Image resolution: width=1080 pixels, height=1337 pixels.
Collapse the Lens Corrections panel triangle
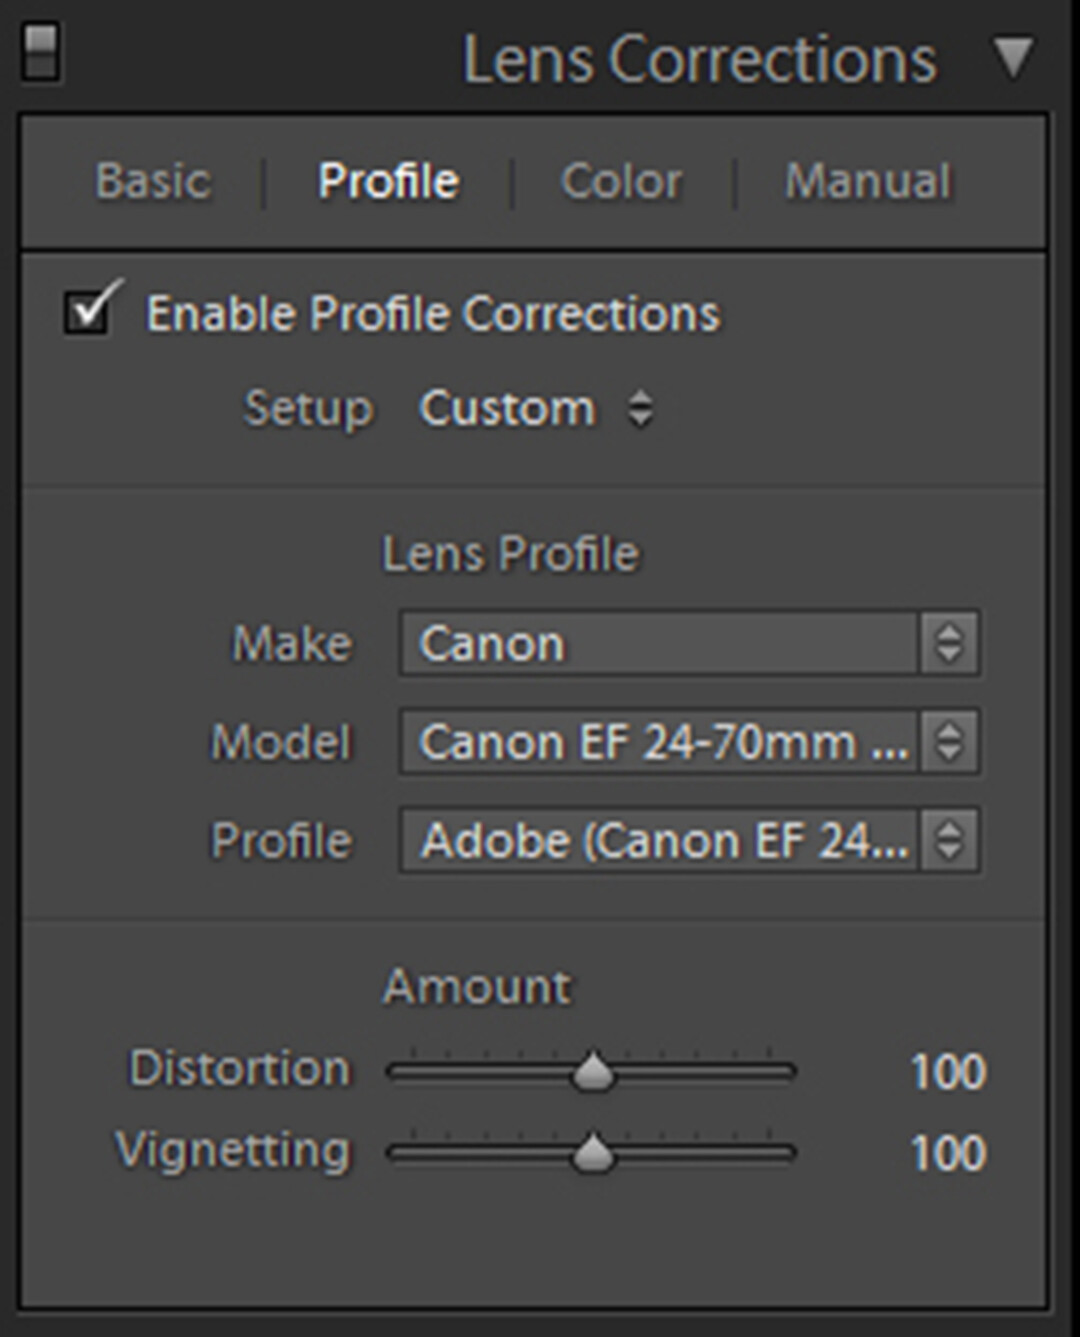tap(1012, 58)
